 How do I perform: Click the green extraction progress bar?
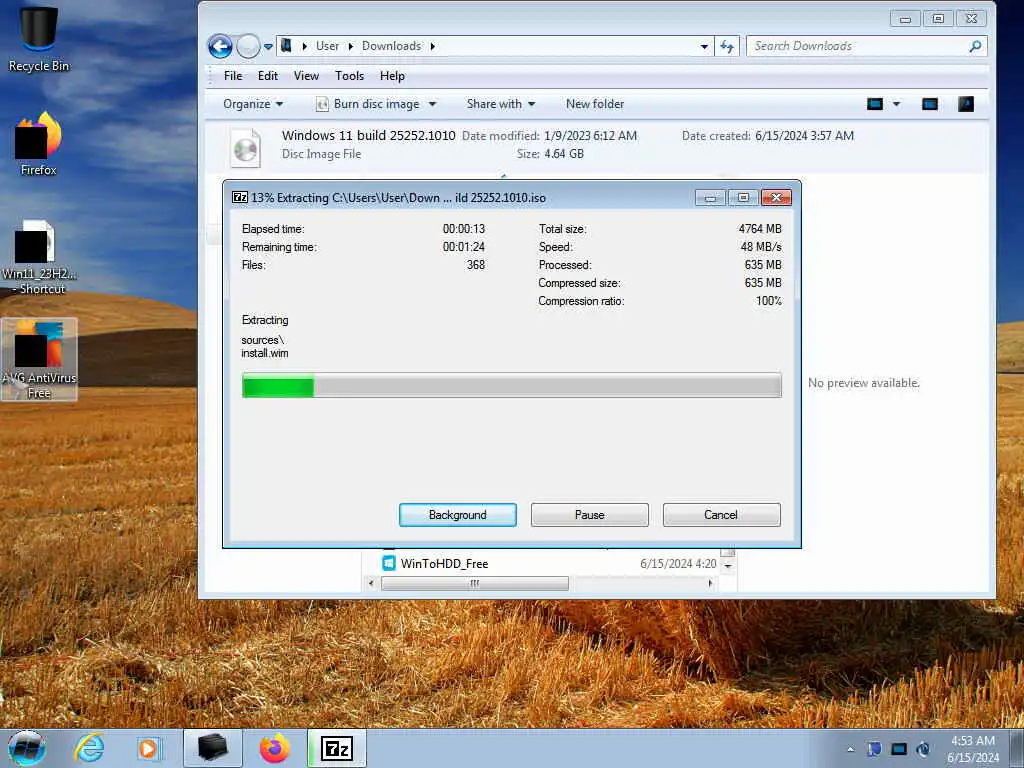(x=278, y=385)
